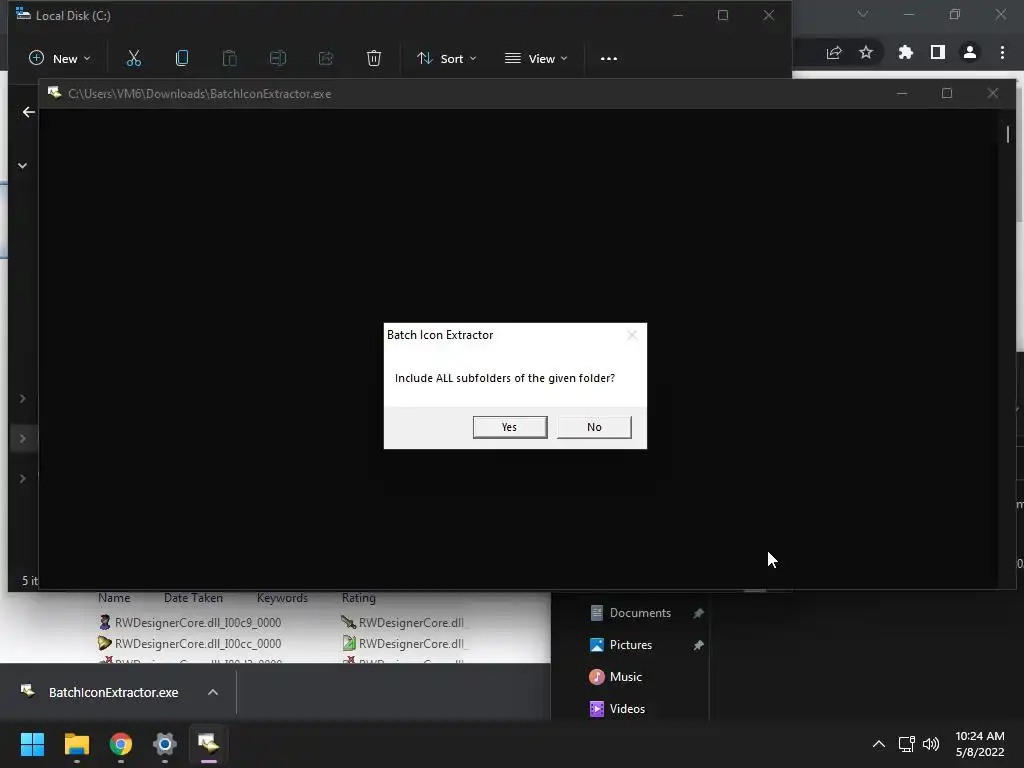Open the New menu in File Explorer
This screenshot has width=1024, height=768.
point(59,59)
